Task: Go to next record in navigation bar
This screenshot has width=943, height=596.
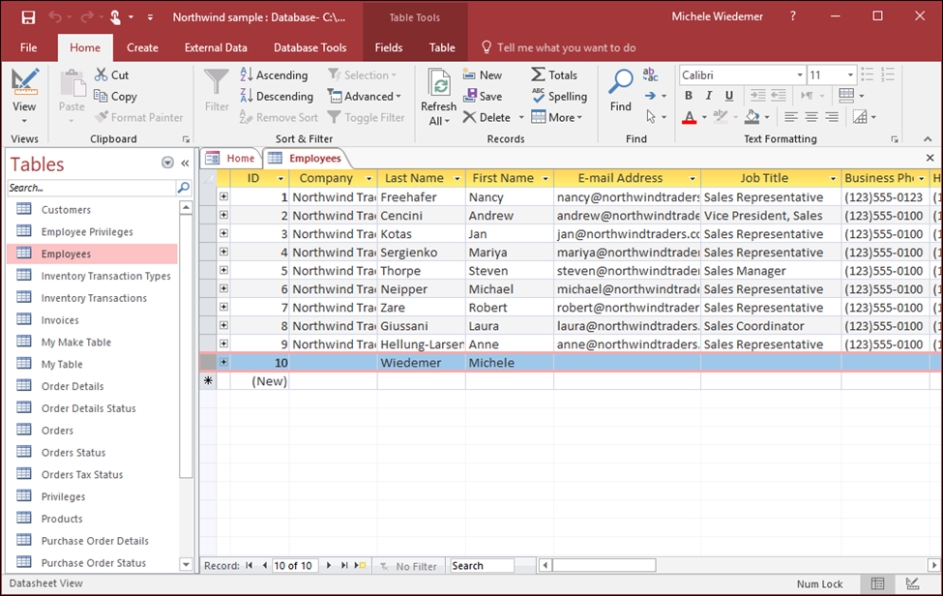Action: click(328, 565)
